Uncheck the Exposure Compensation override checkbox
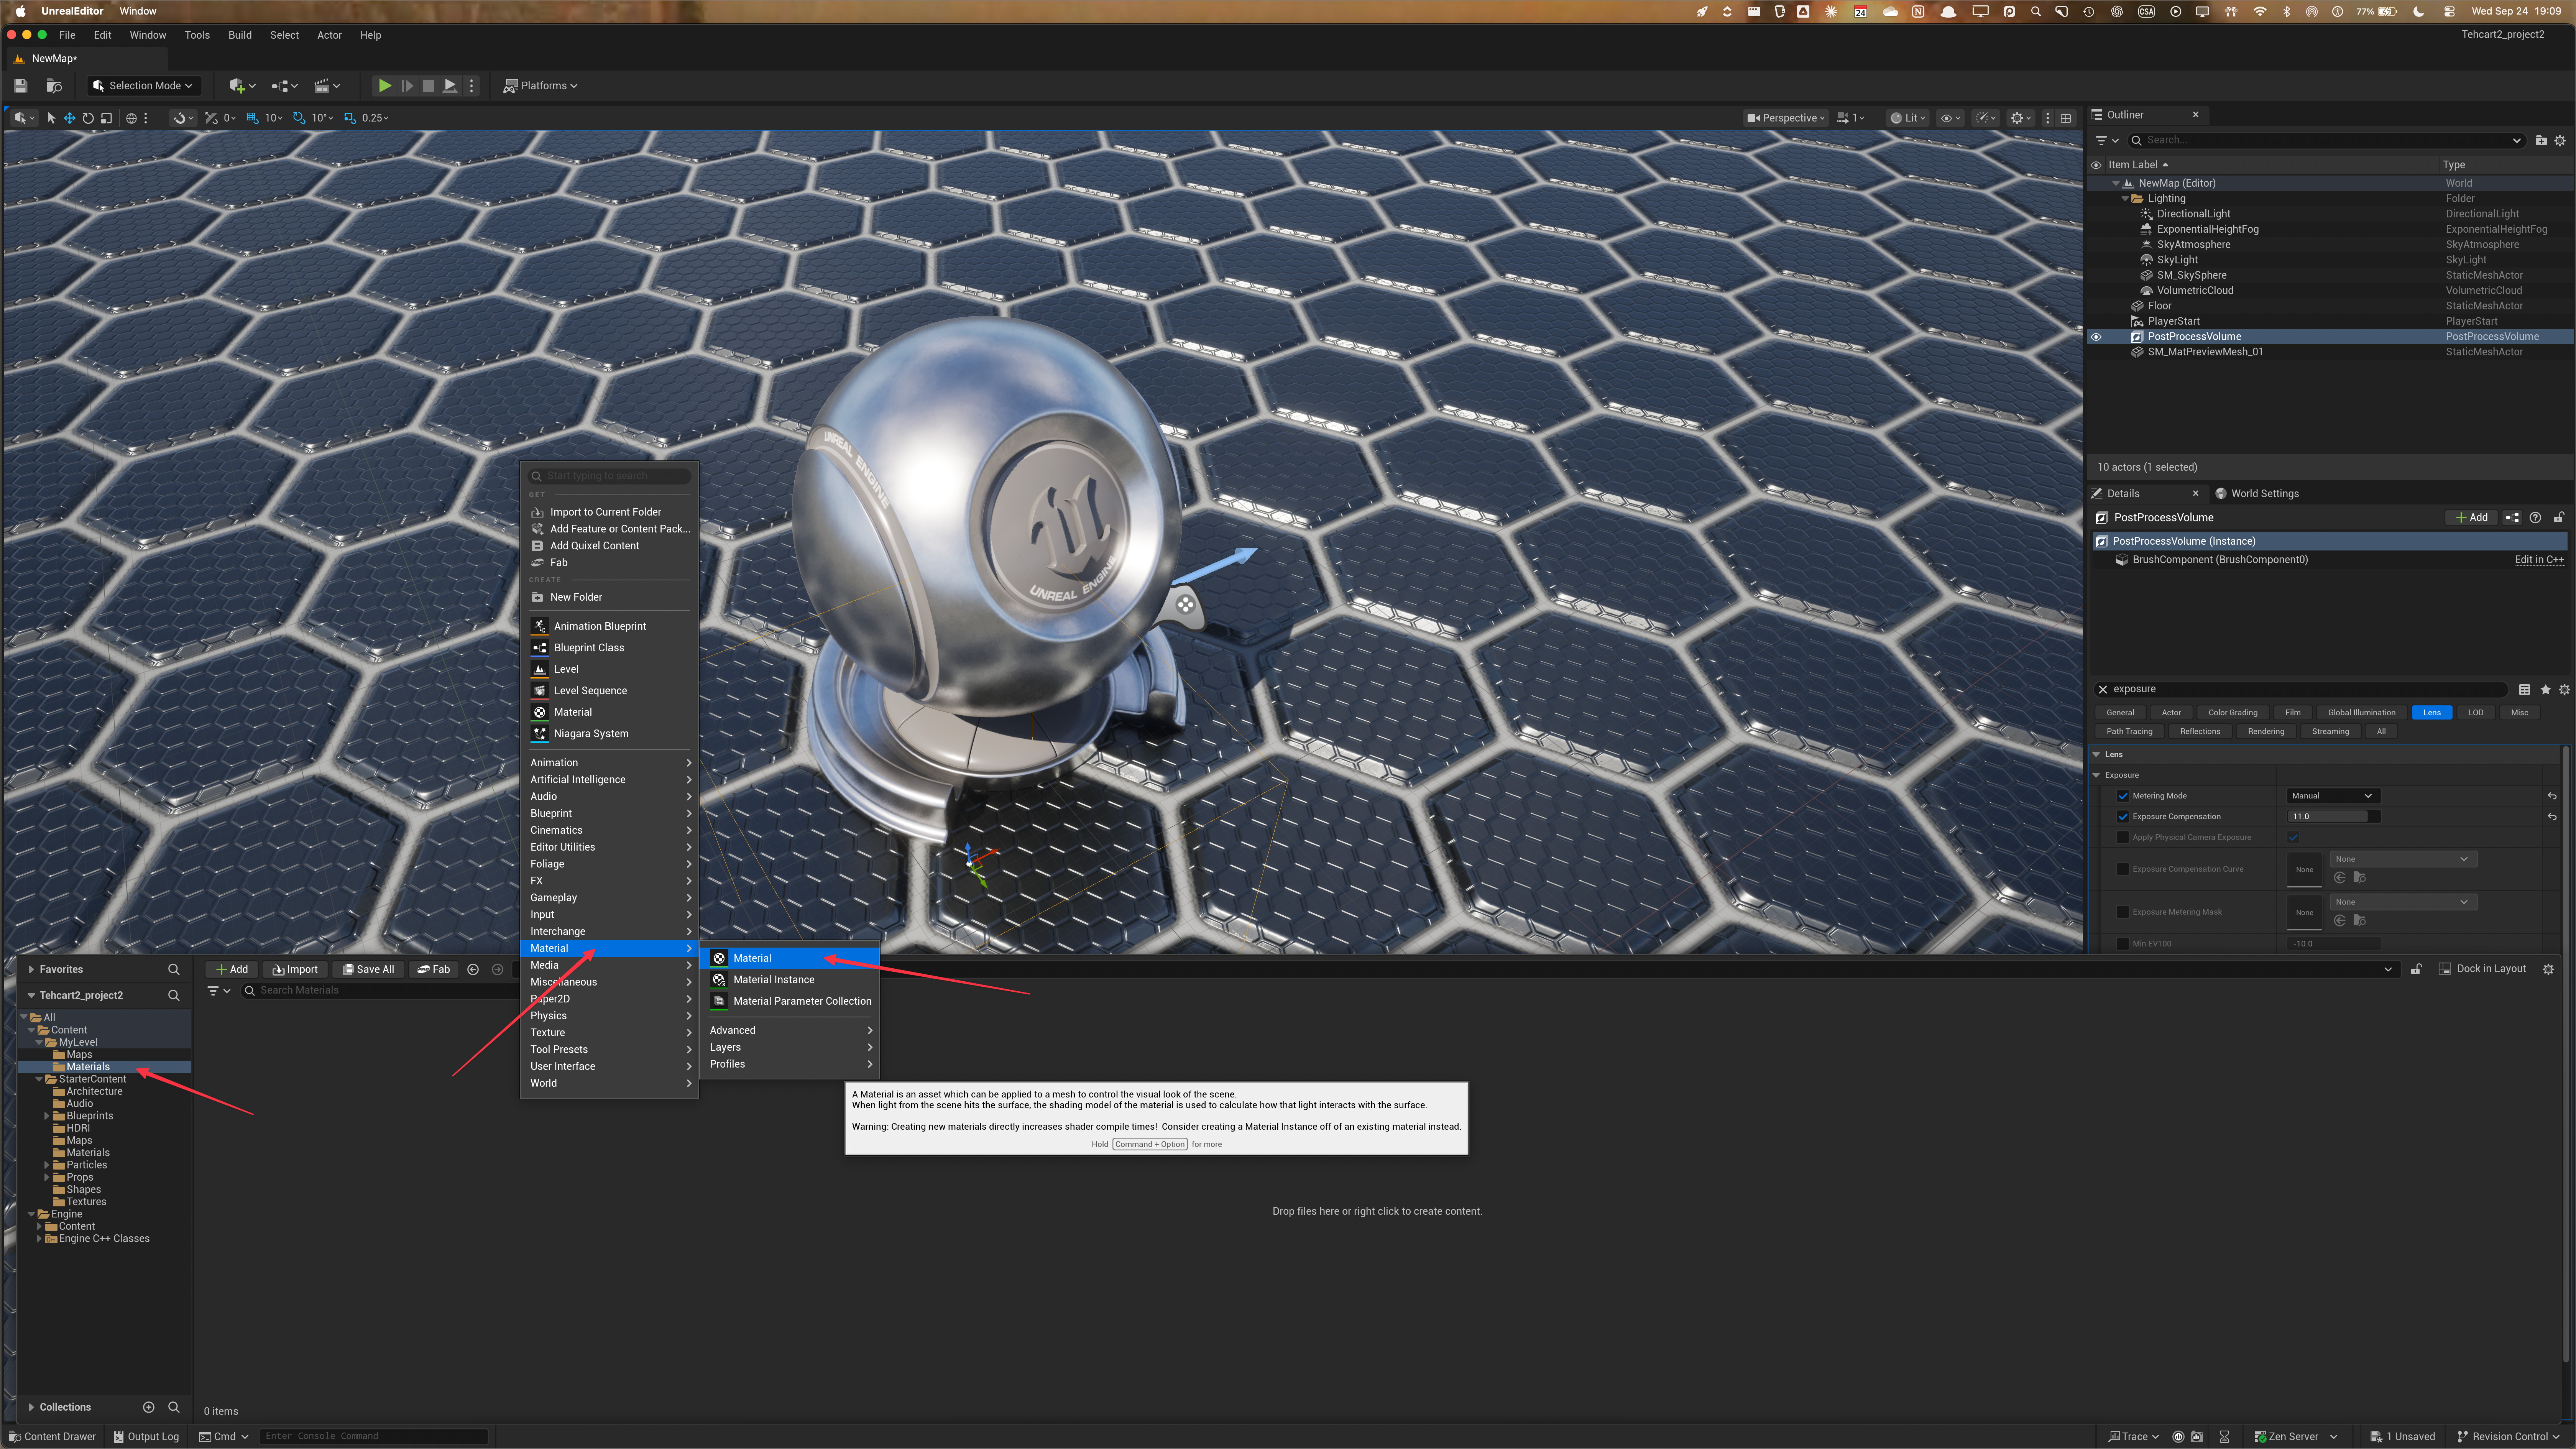 (x=2123, y=817)
